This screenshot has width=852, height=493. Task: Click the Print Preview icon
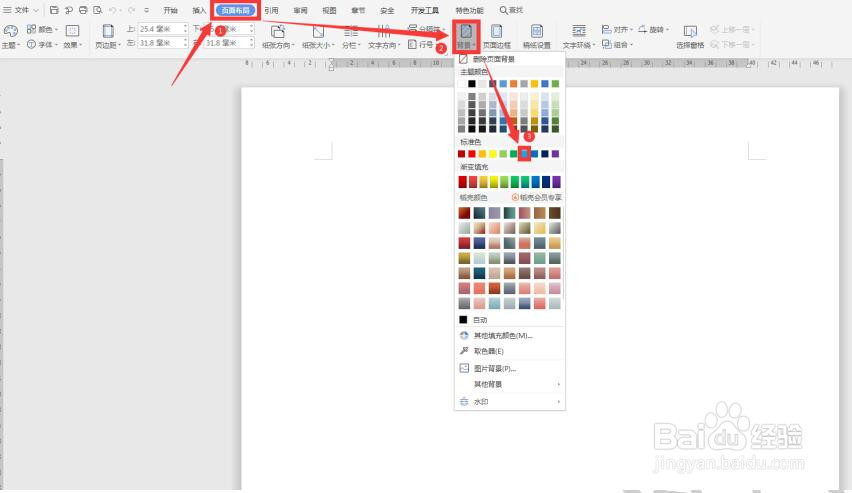pyautogui.click(x=97, y=10)
